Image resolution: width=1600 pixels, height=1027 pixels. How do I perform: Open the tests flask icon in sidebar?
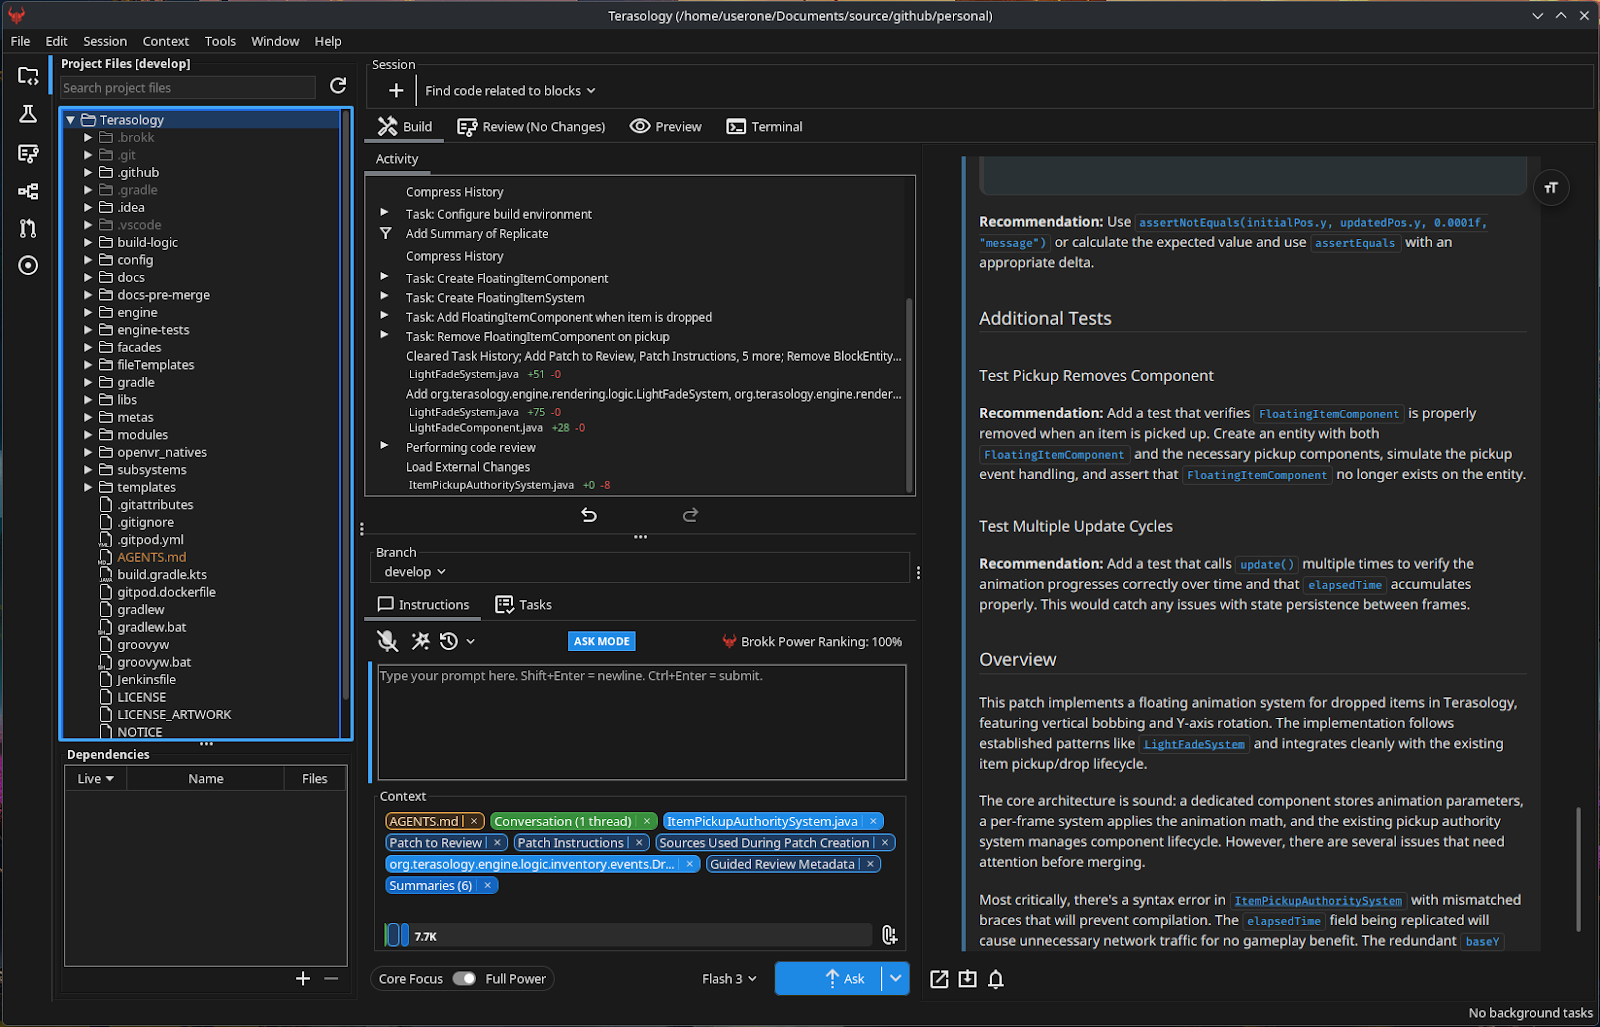pos(28,114)
